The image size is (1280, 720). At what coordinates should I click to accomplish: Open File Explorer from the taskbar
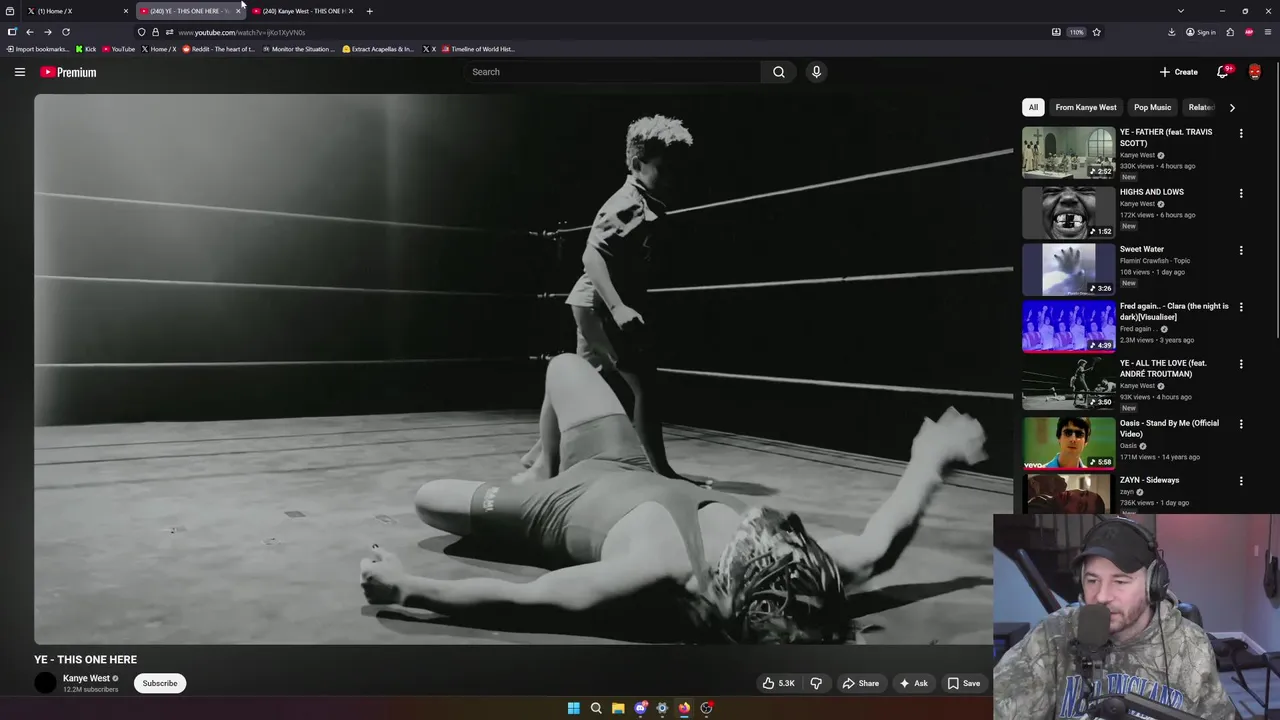click(618, 708)
